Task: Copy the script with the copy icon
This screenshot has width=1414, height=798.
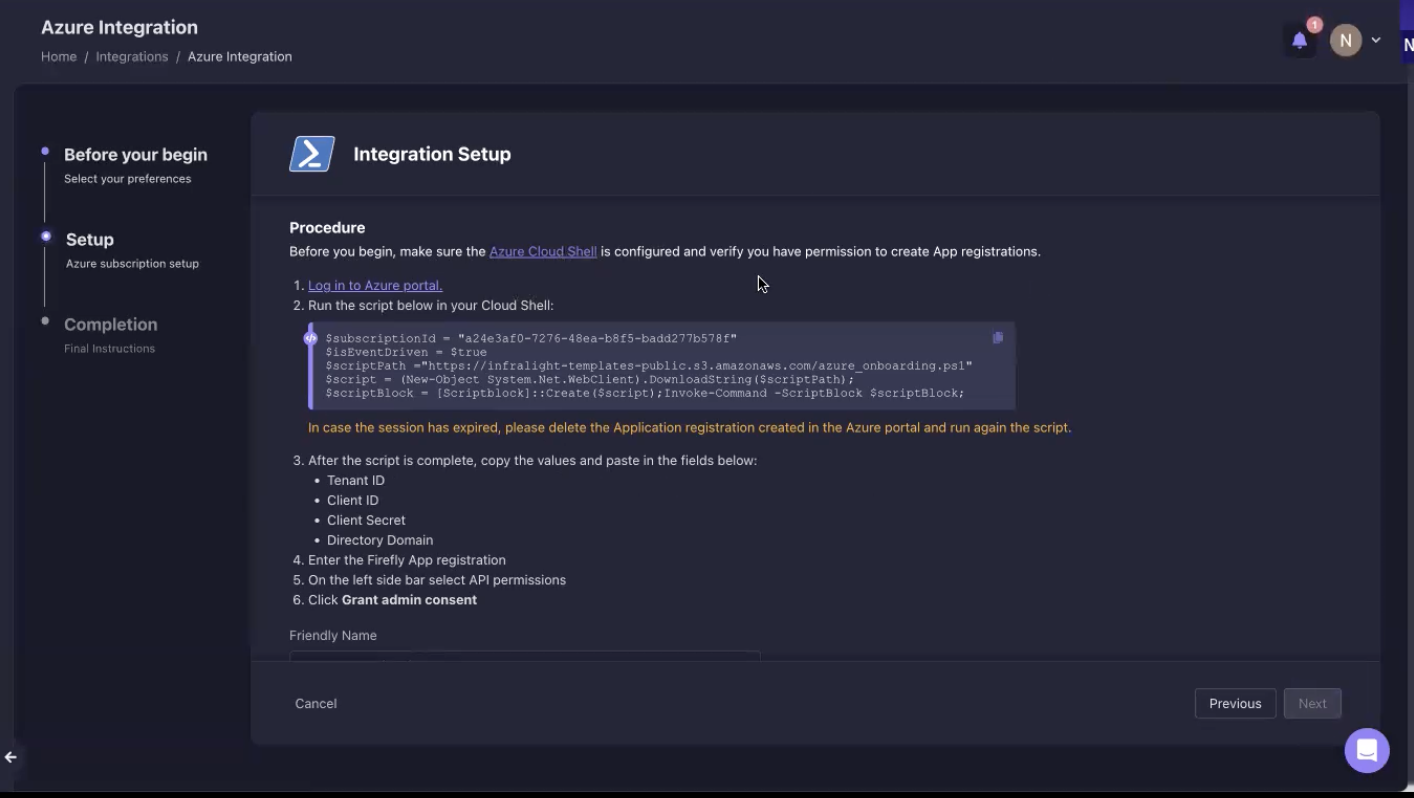Action: pos(997,338)
